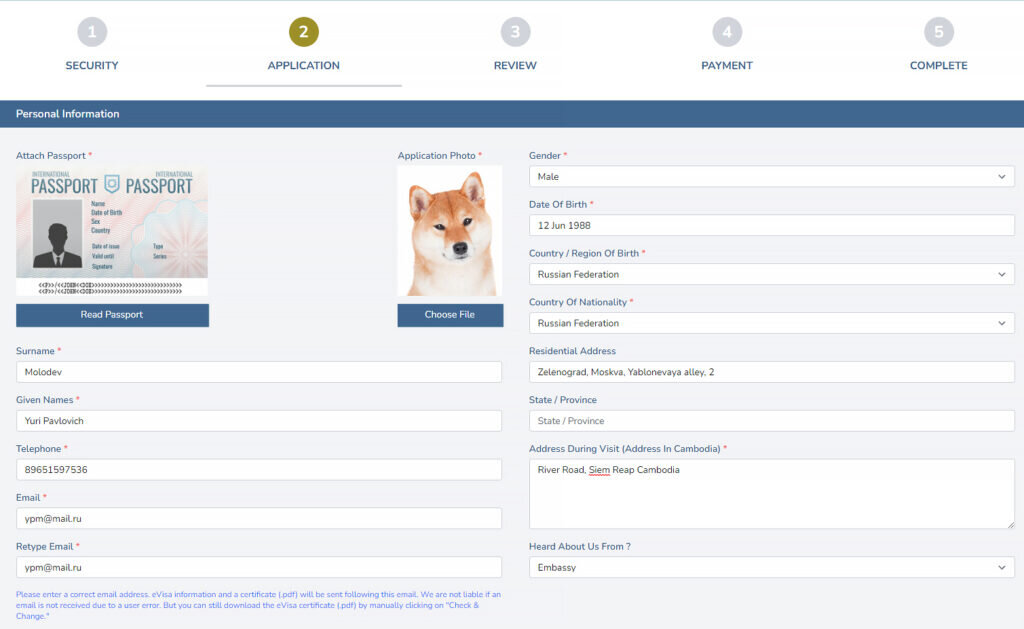Go to the REVIEW step label
Viewport: 1024px width, 629px height.
(x=515, y=65)
